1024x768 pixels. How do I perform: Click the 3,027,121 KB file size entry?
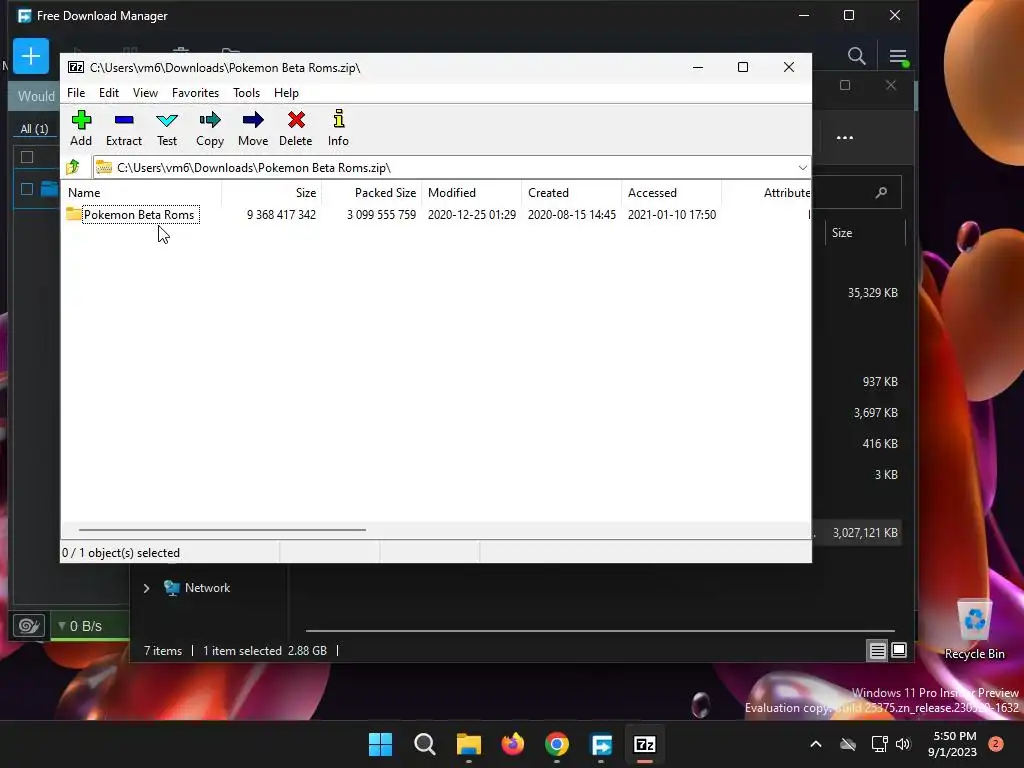point(865,533)
